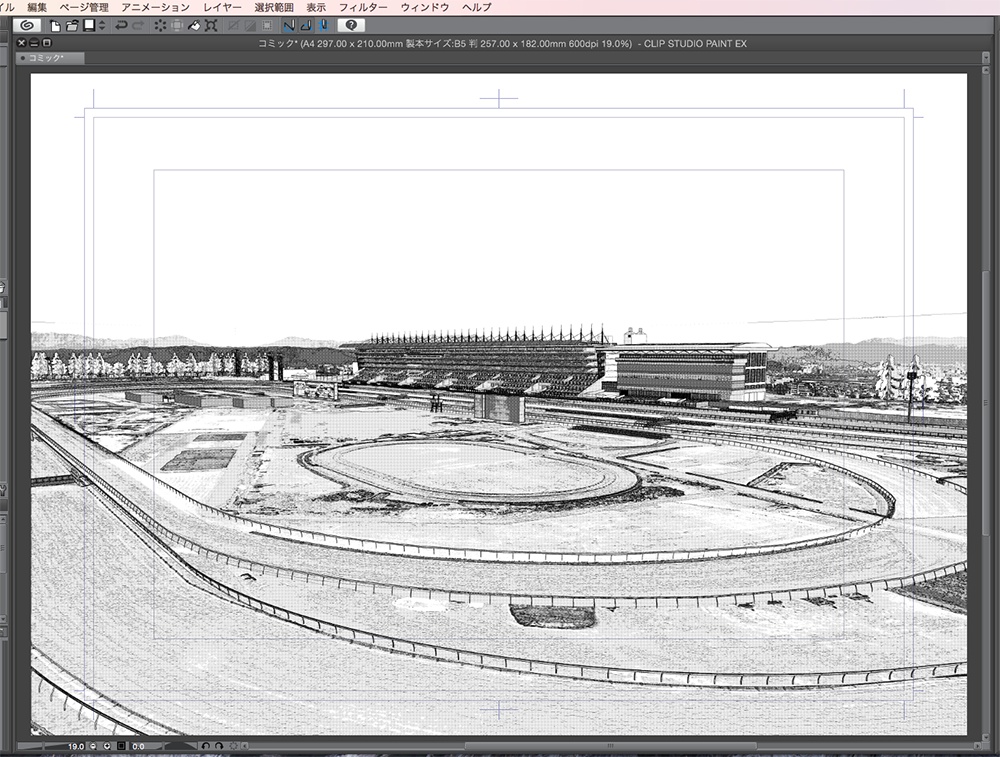Save the comic with the Save icon
The width and height of the screenshot is (1000, 757).
pyautogui.click(x=89, y=26)
